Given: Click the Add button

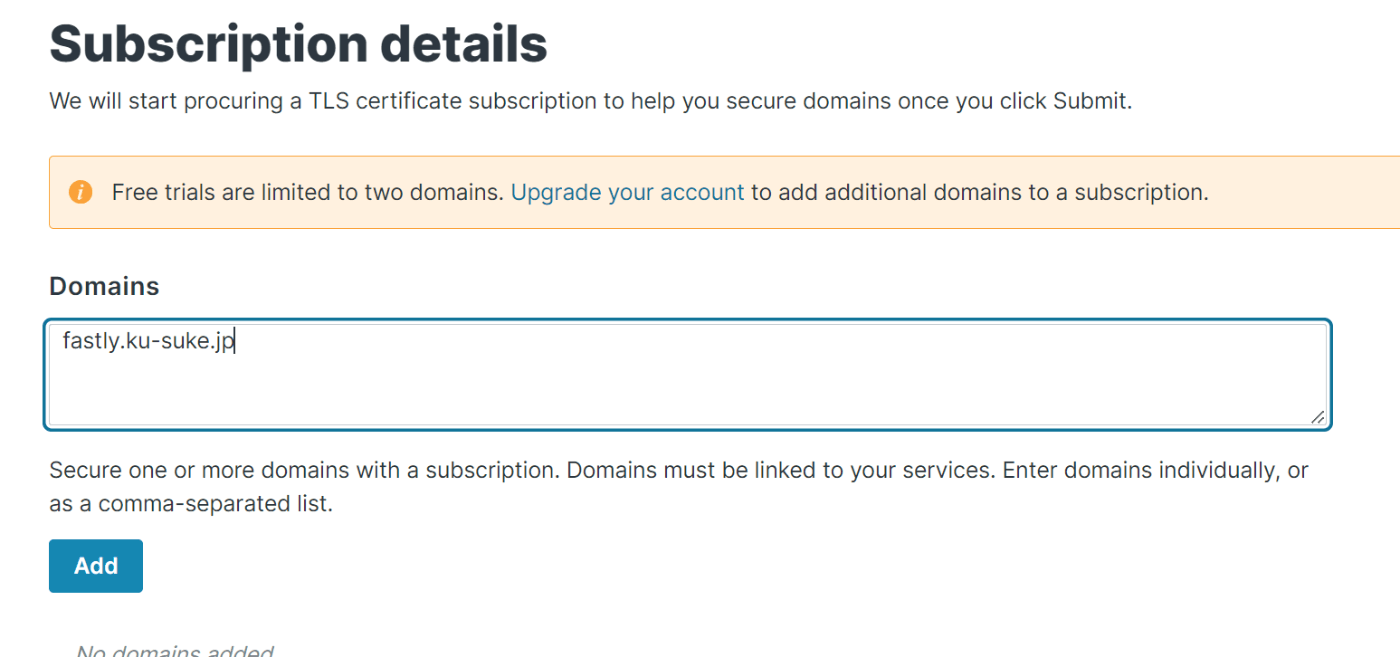Looking at the screenshot, I should click(x=96, y=566).
